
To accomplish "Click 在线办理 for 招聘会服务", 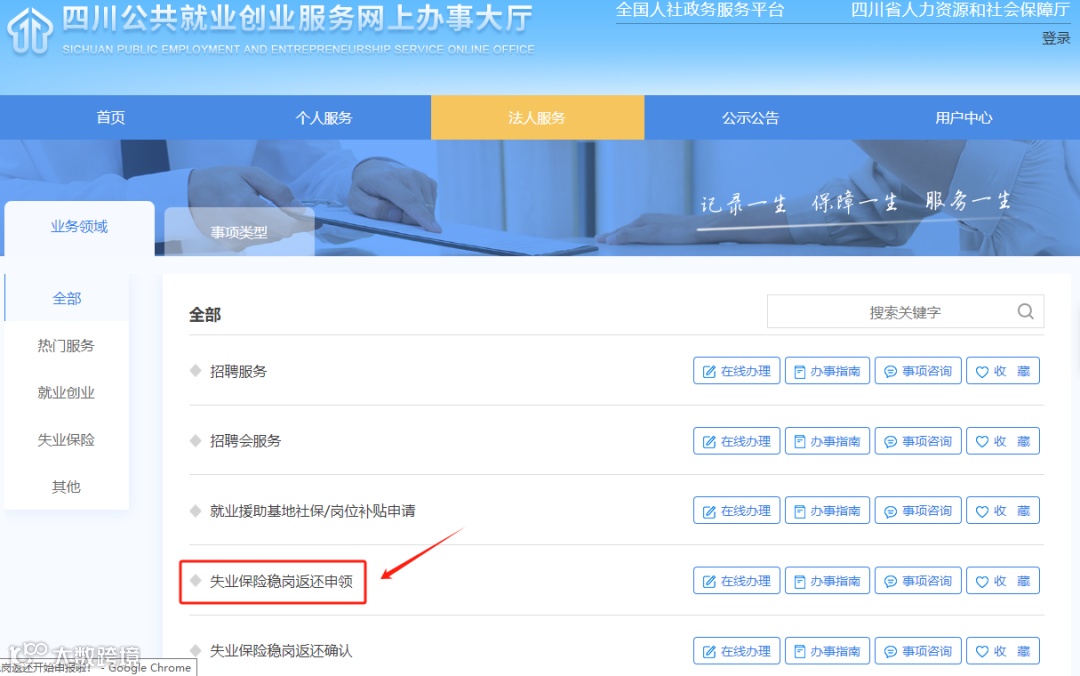I will [x=736, y=441].
